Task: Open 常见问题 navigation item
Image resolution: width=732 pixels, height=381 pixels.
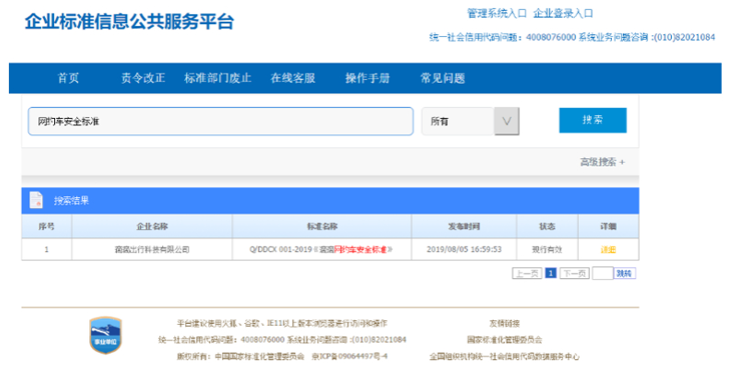Action: (443, 78)
